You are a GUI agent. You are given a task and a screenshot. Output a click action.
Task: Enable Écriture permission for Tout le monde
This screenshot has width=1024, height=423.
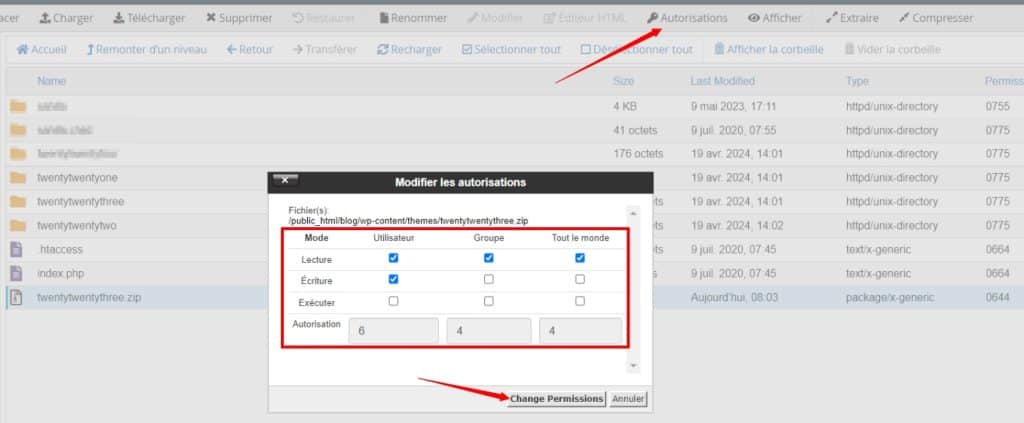coord(580,279)
